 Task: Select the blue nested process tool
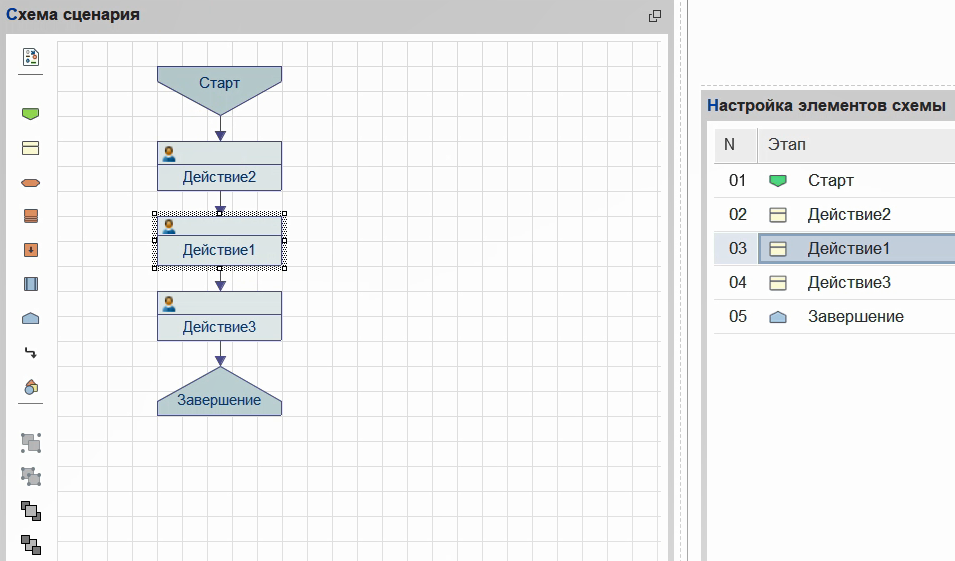click(30, 284)
